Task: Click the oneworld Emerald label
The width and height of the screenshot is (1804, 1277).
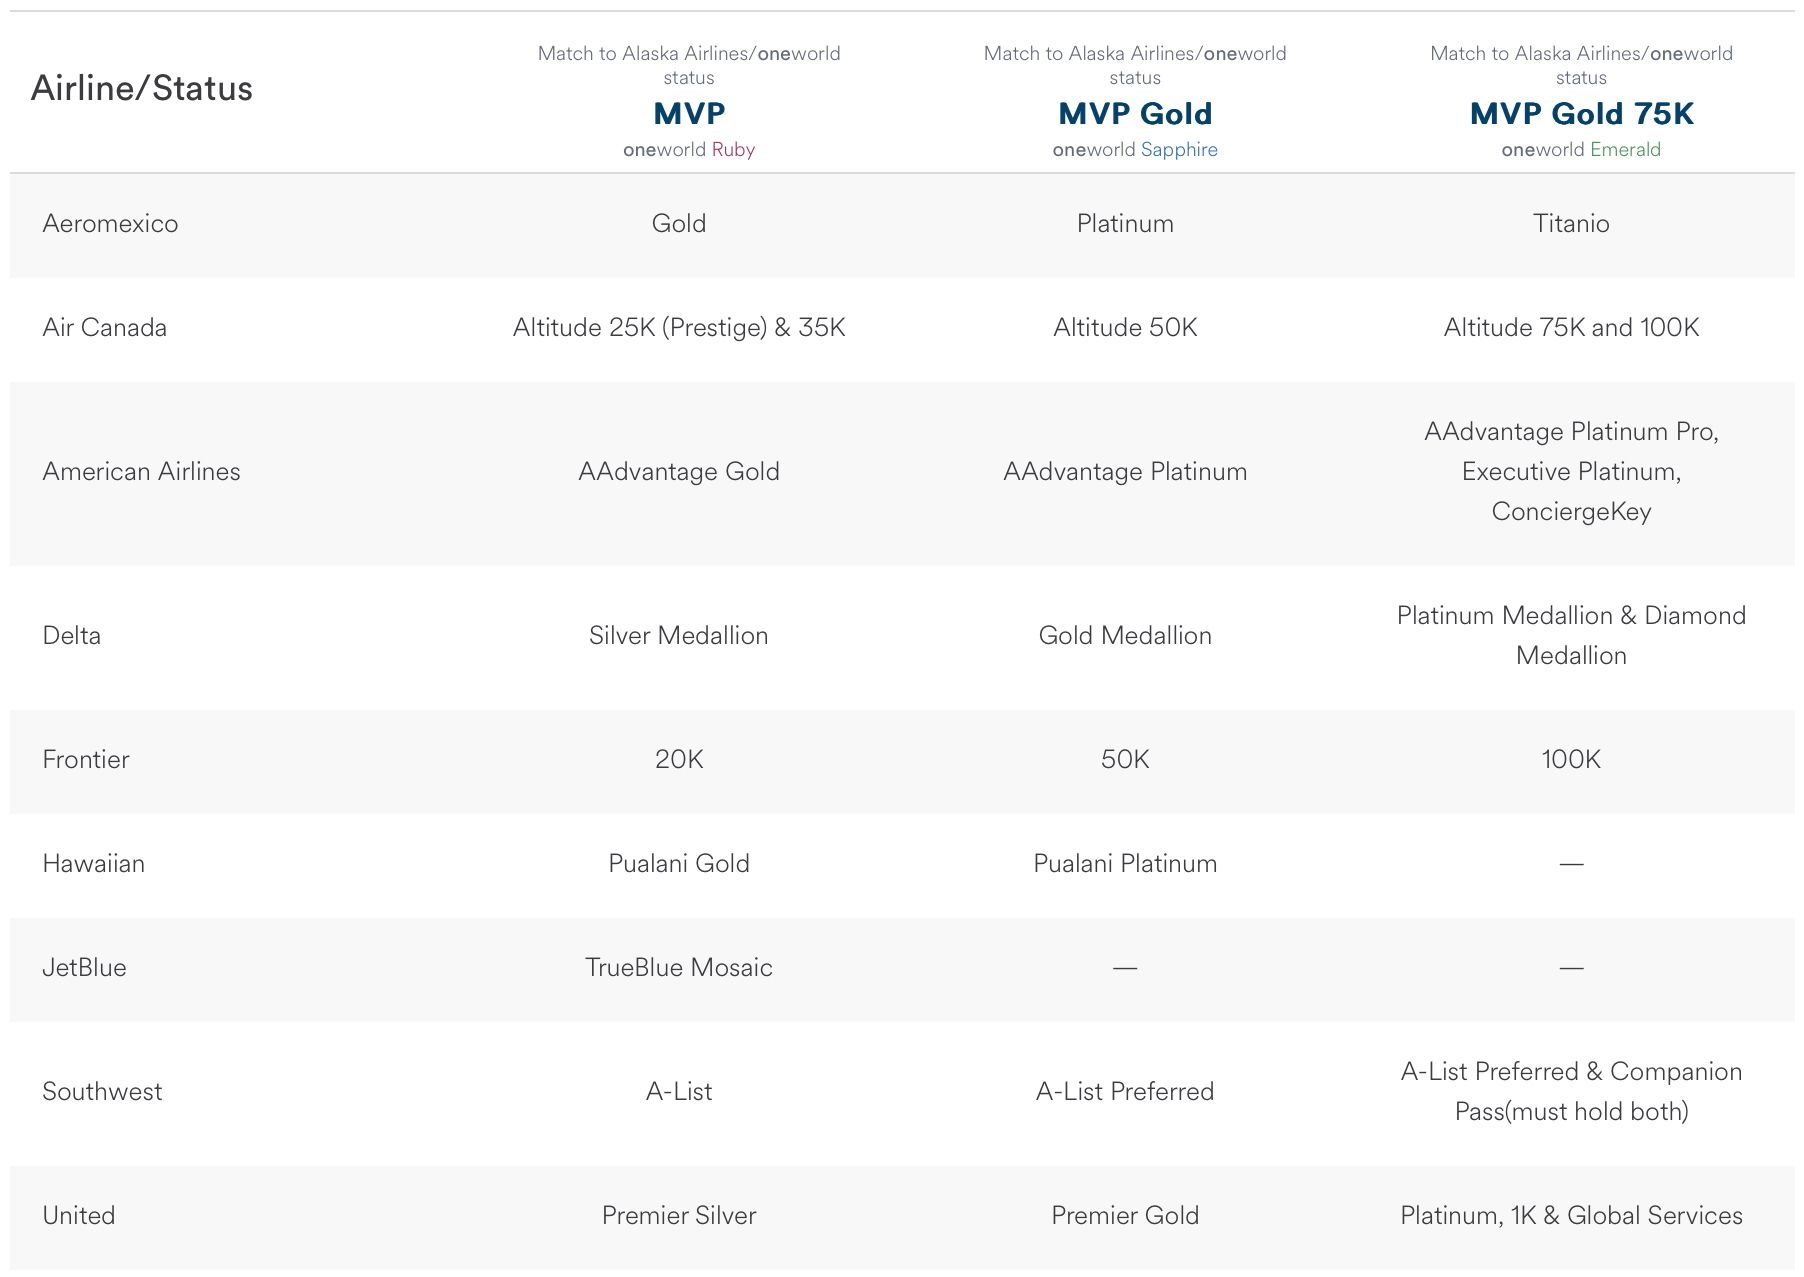Action: click(x=1581, y=150)
